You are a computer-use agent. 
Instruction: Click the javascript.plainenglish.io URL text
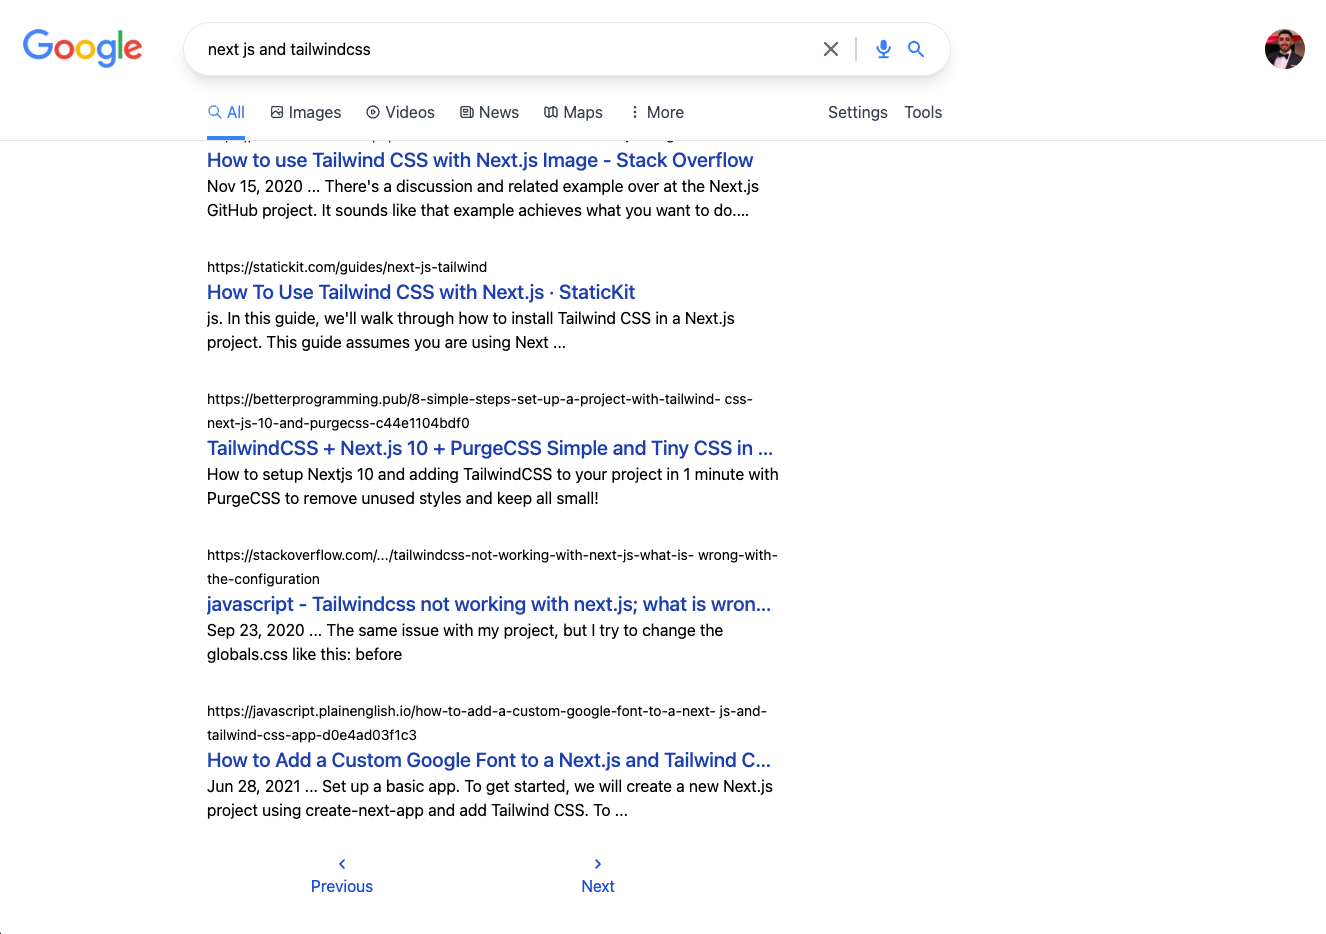pos(487,723)
